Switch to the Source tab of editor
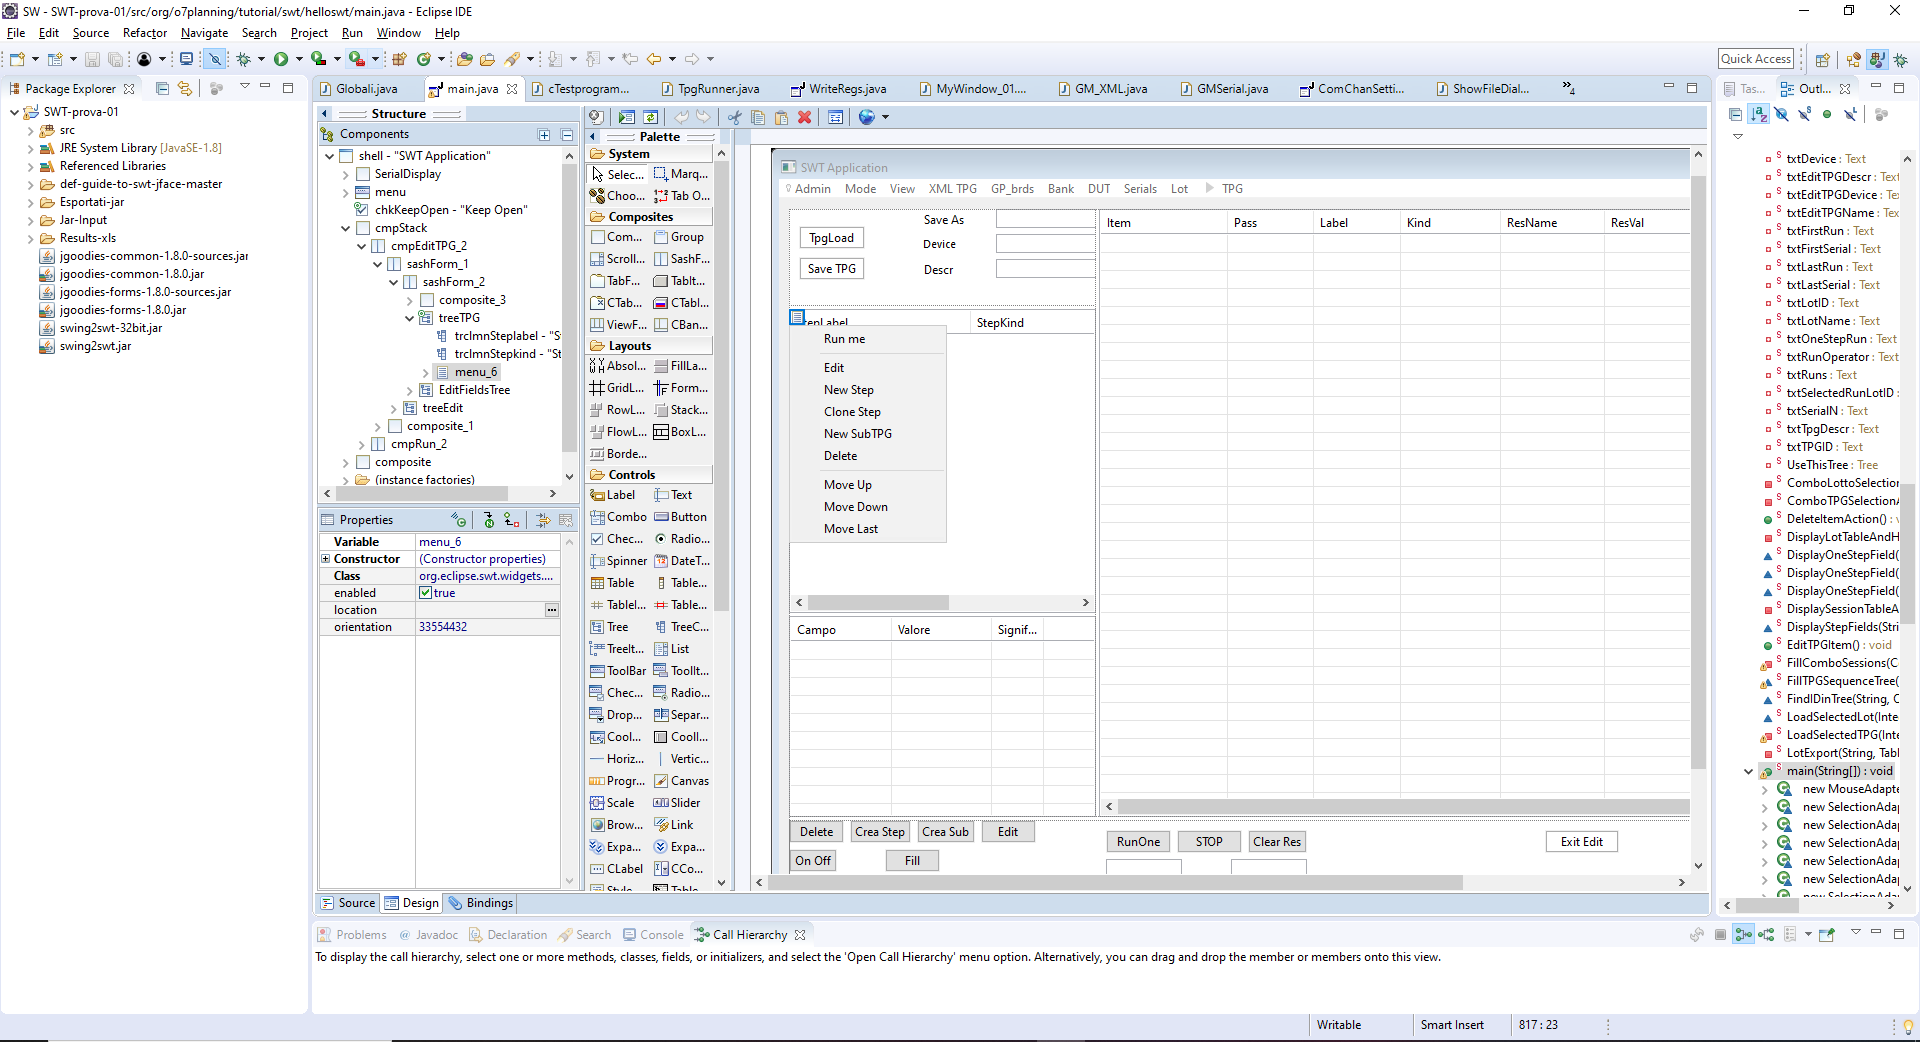Image resolution: width=1920 pixels, height=1042 pixels. [348, 903]
